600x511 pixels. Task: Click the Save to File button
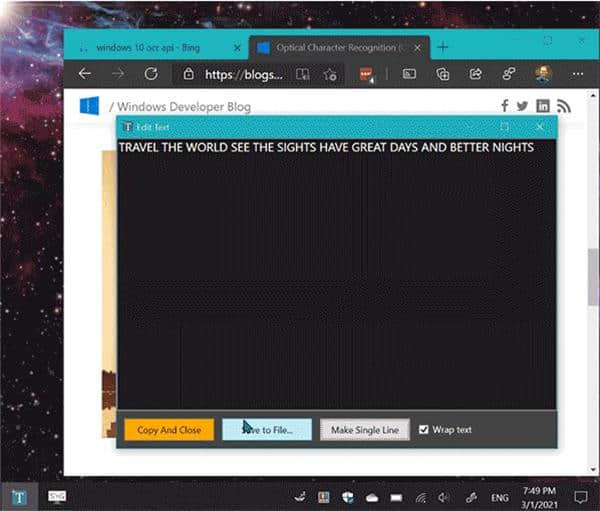coord(267,430)
